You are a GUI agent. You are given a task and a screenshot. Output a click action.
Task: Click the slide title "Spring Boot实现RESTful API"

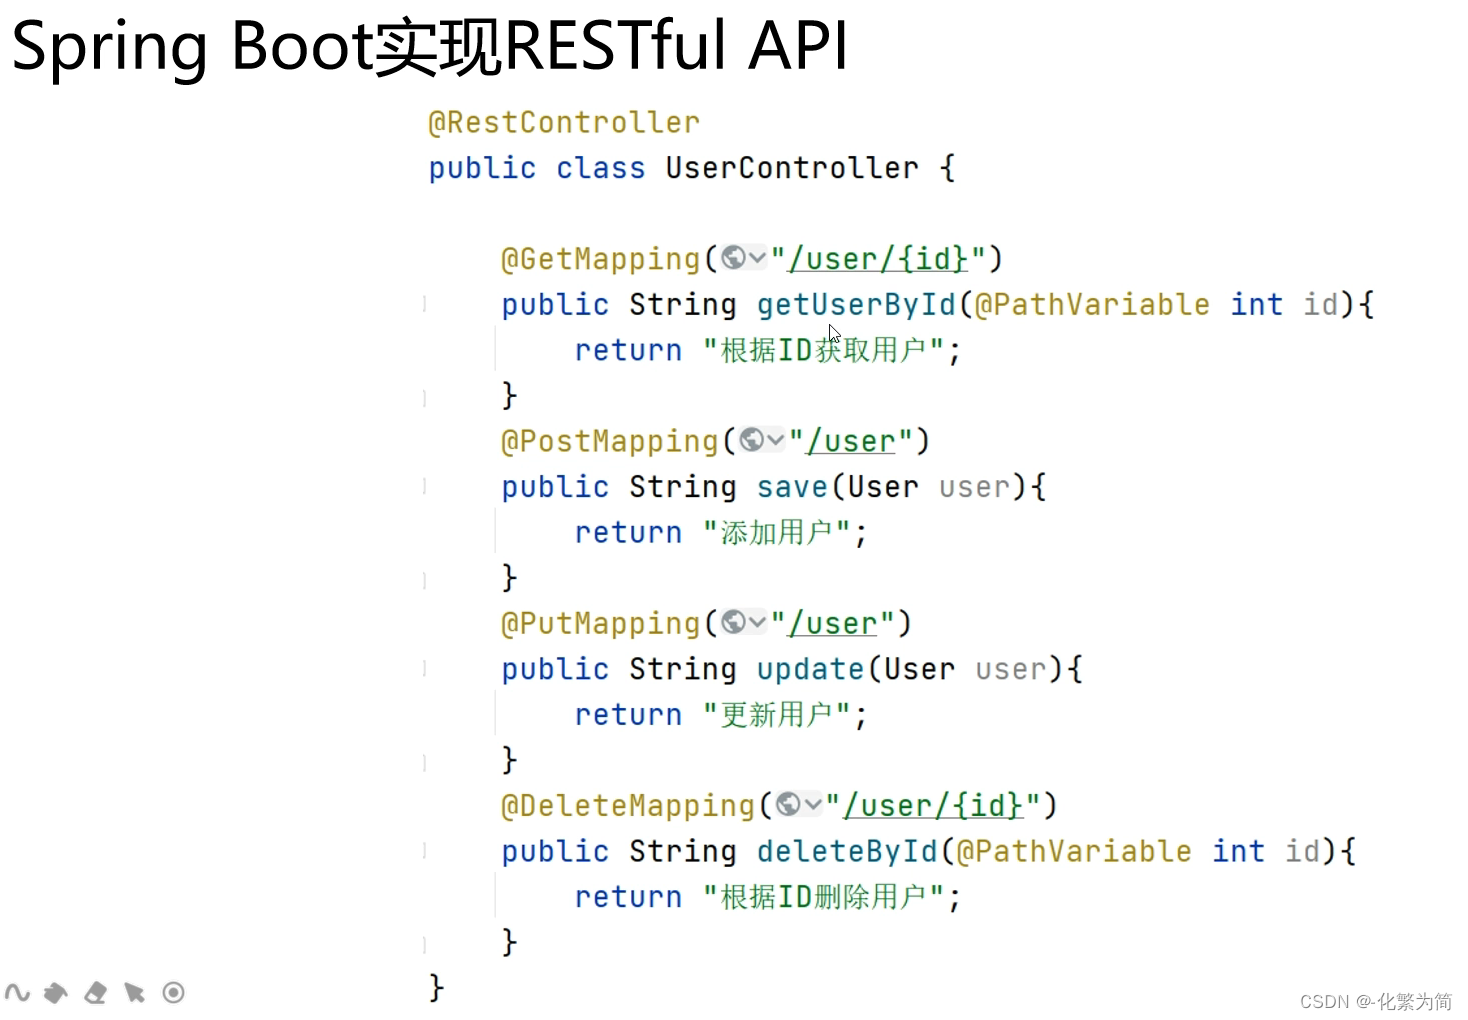[430, 46]
